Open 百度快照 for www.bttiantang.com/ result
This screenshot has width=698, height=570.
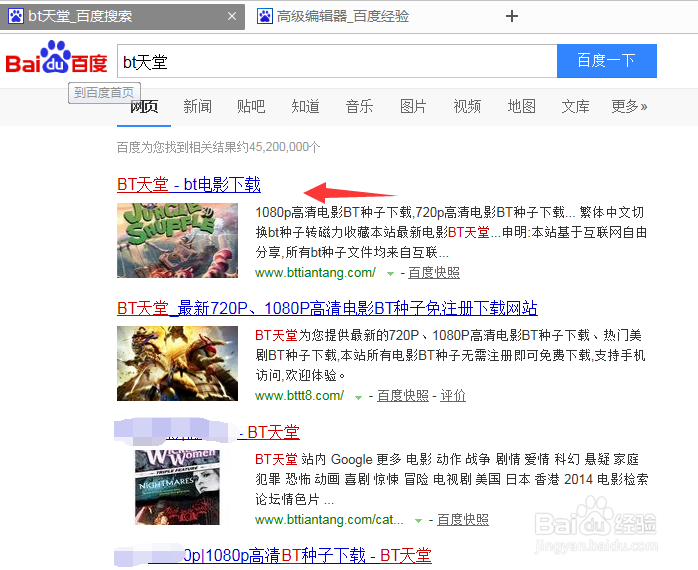[x=434, y=273]
